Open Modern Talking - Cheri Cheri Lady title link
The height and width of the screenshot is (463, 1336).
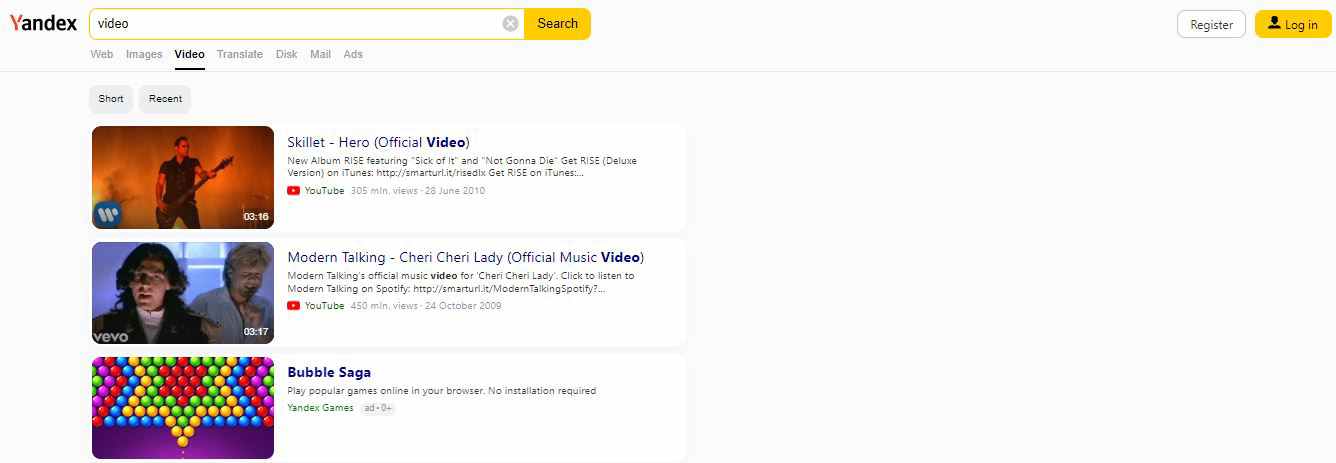(466, 257)
